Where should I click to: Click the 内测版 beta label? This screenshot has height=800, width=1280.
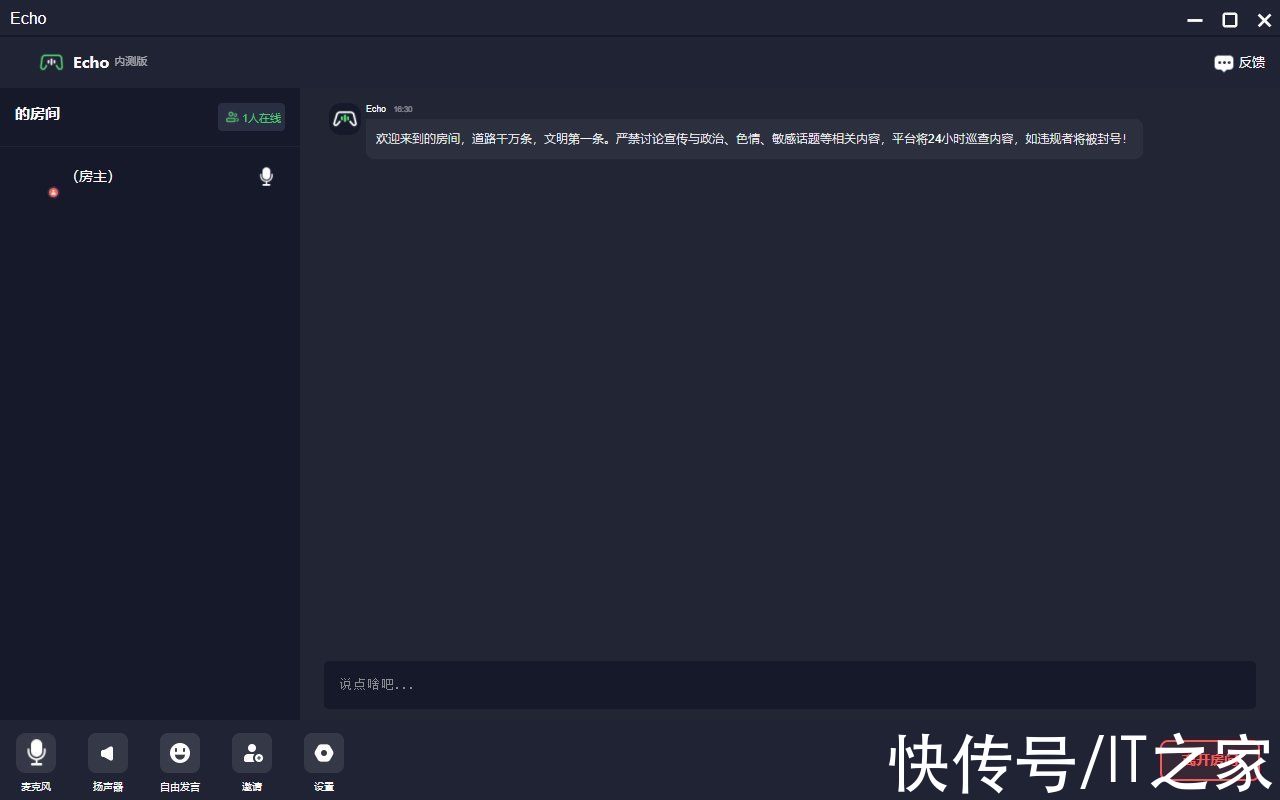coord(131,62)
